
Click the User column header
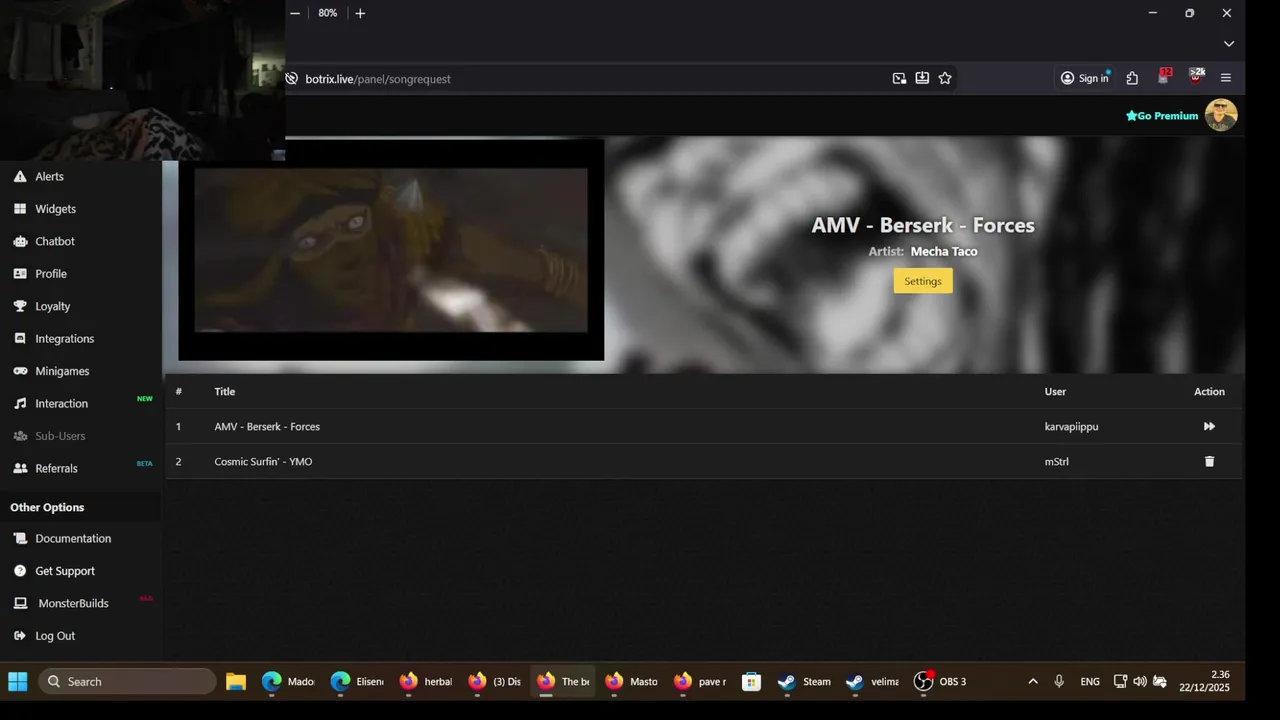coord(1056,391)
